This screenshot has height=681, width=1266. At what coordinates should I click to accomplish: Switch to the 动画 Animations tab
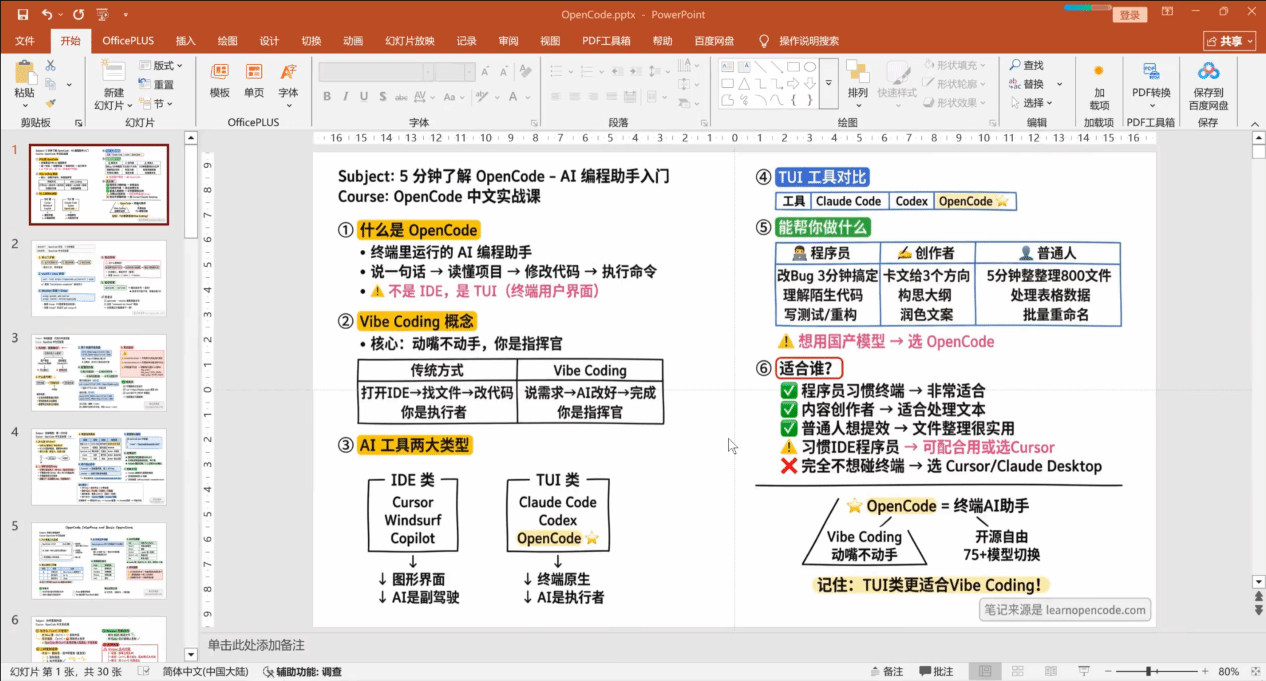pyautogui.click(x=353, y=41)
